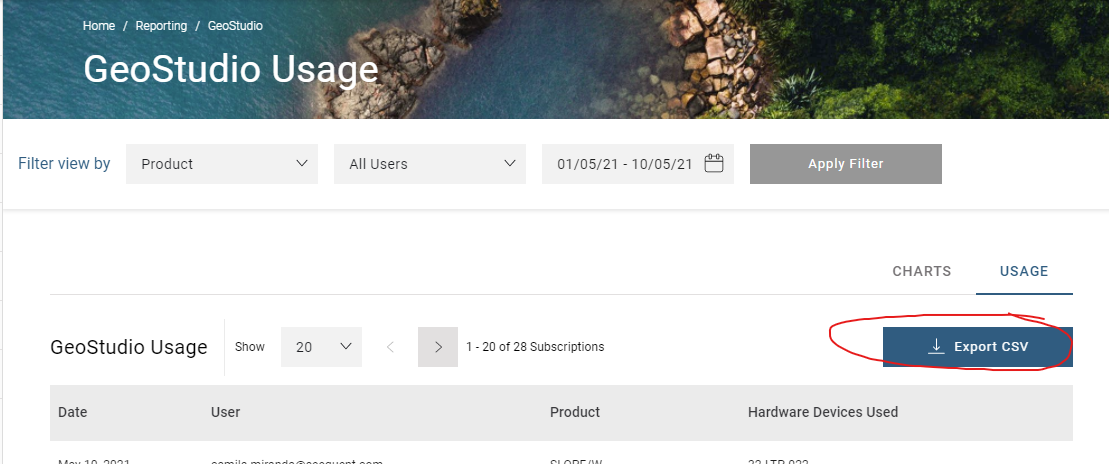Click the GeoStudio Usage page title
Image resolution: width=1109 pixels, height=464 pixels.
coord(231,70)
